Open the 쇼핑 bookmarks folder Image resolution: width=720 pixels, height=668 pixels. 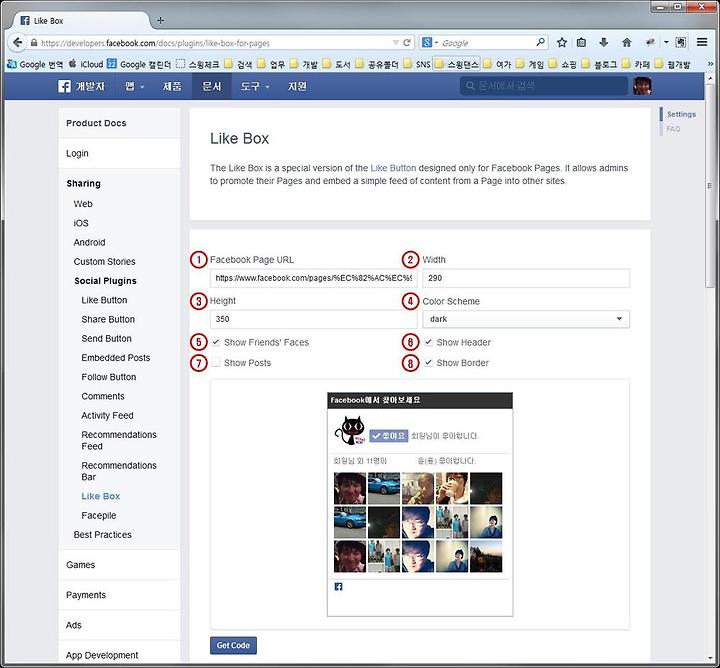[563, 64]
